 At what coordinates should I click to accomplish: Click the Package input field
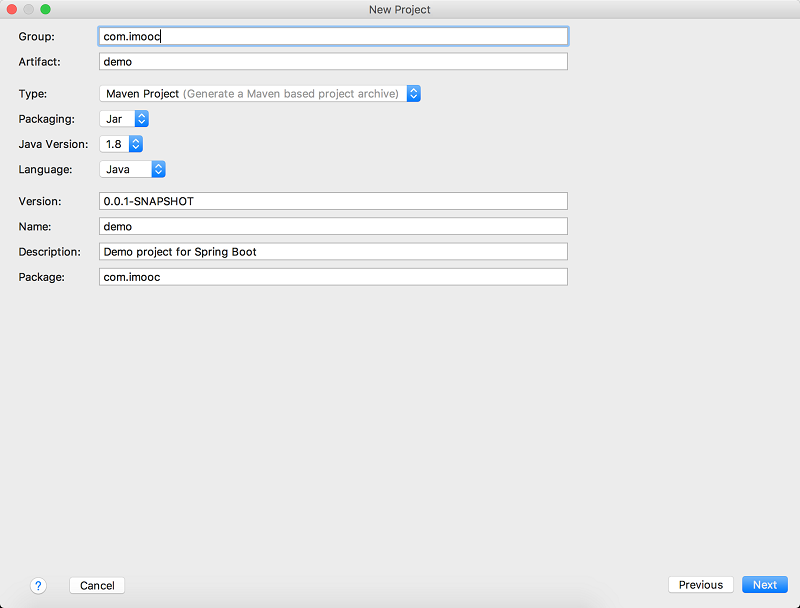(333, 277)
